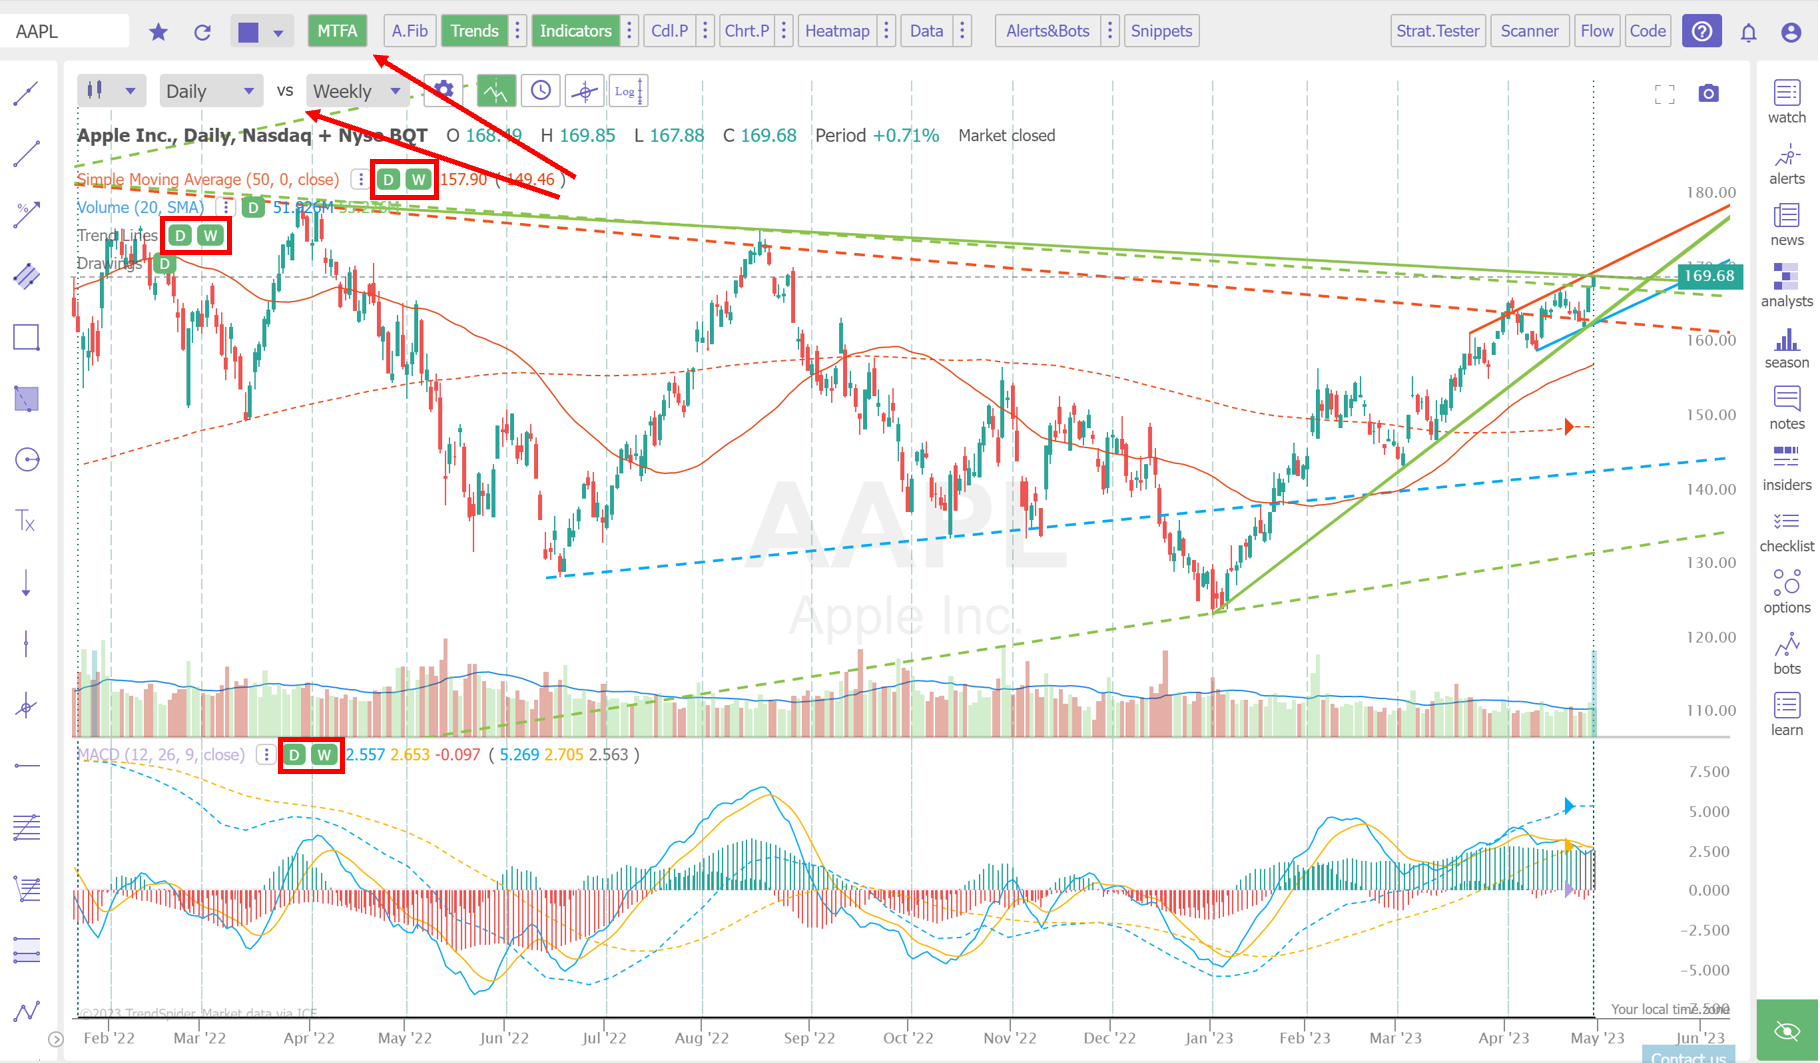1820x1063 pixels.
Task: Open the watch list panel
Action: 1786,102
